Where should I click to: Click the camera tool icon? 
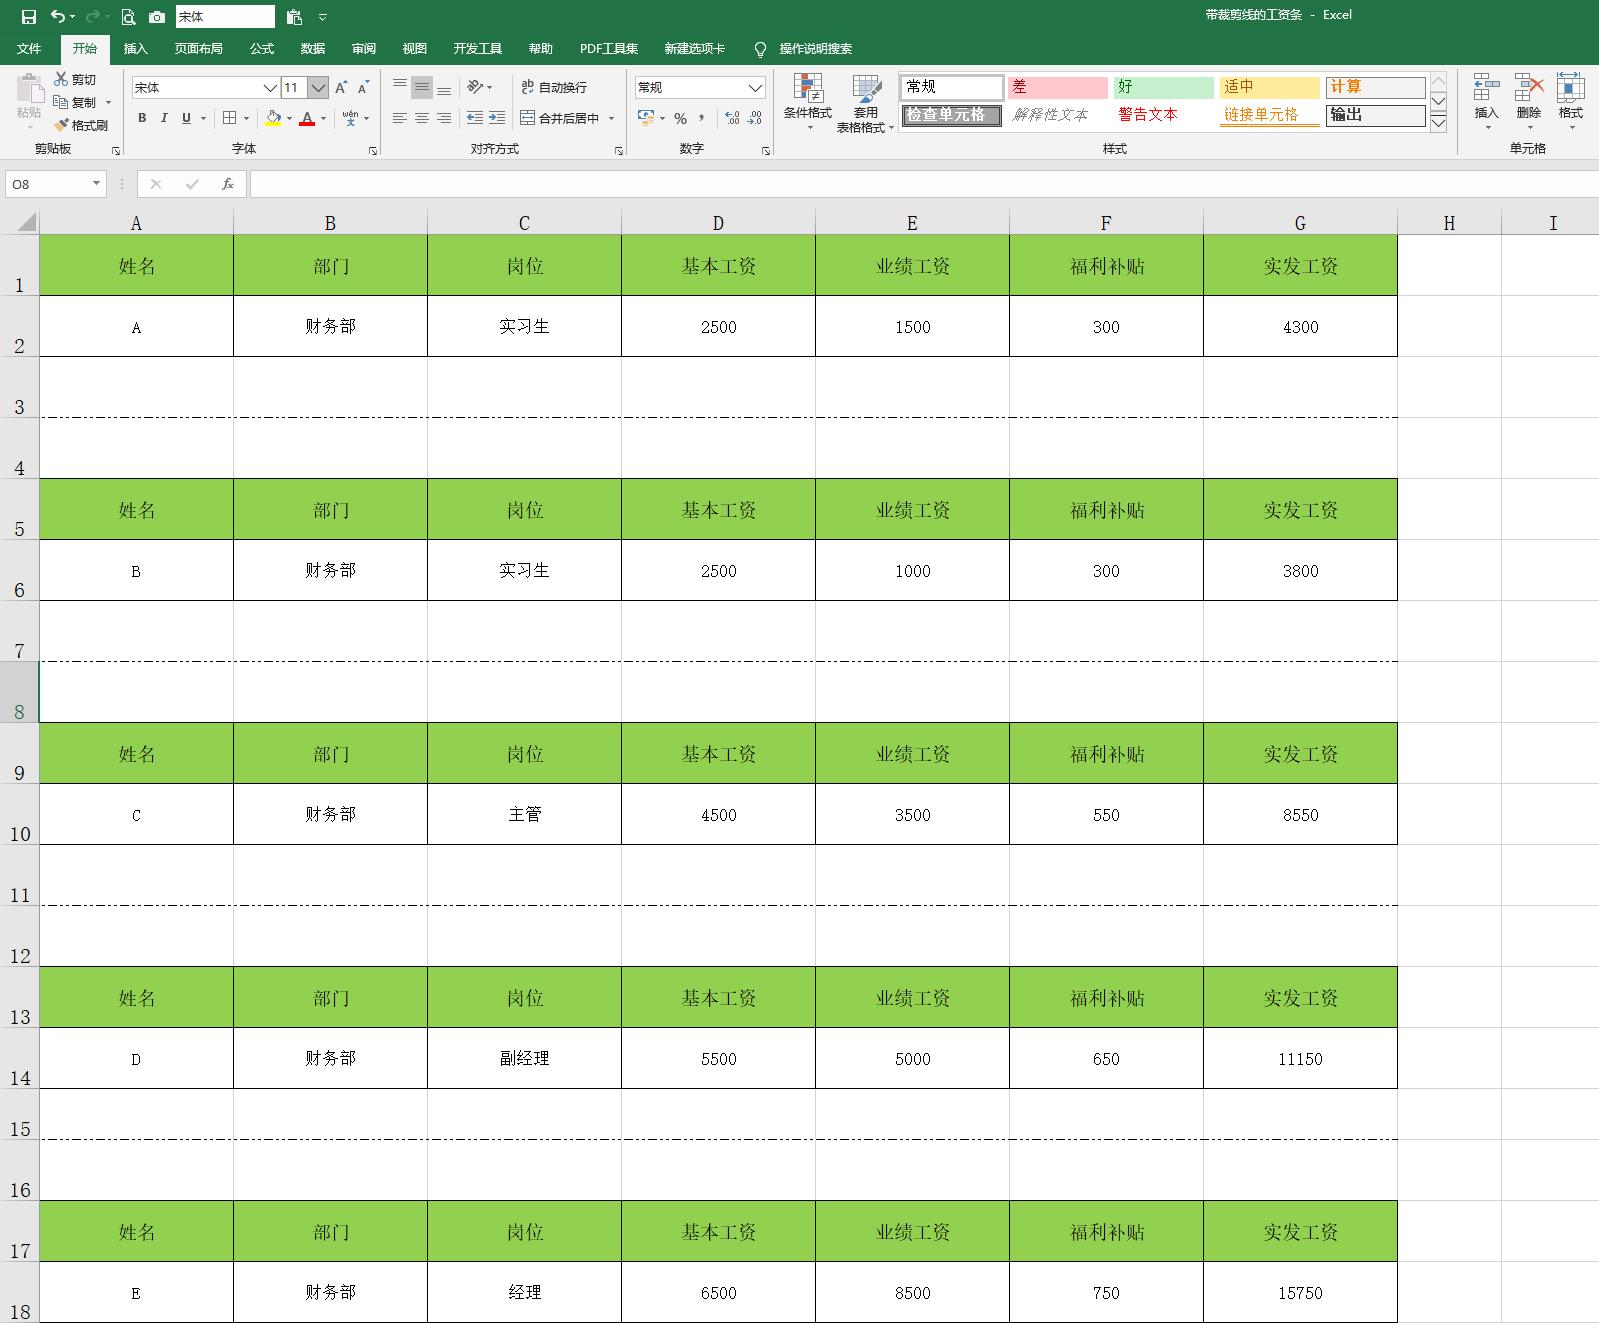pos(157,17)
